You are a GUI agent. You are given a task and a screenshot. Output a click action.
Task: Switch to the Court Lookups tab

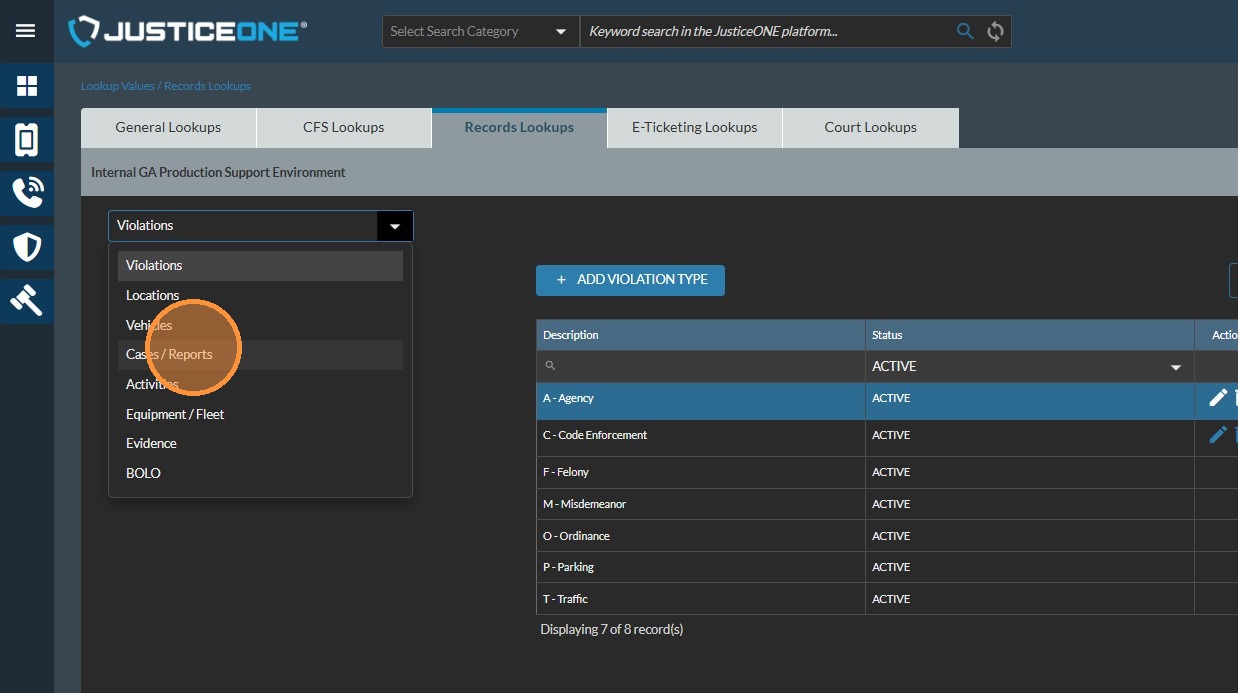click(870, 128)
